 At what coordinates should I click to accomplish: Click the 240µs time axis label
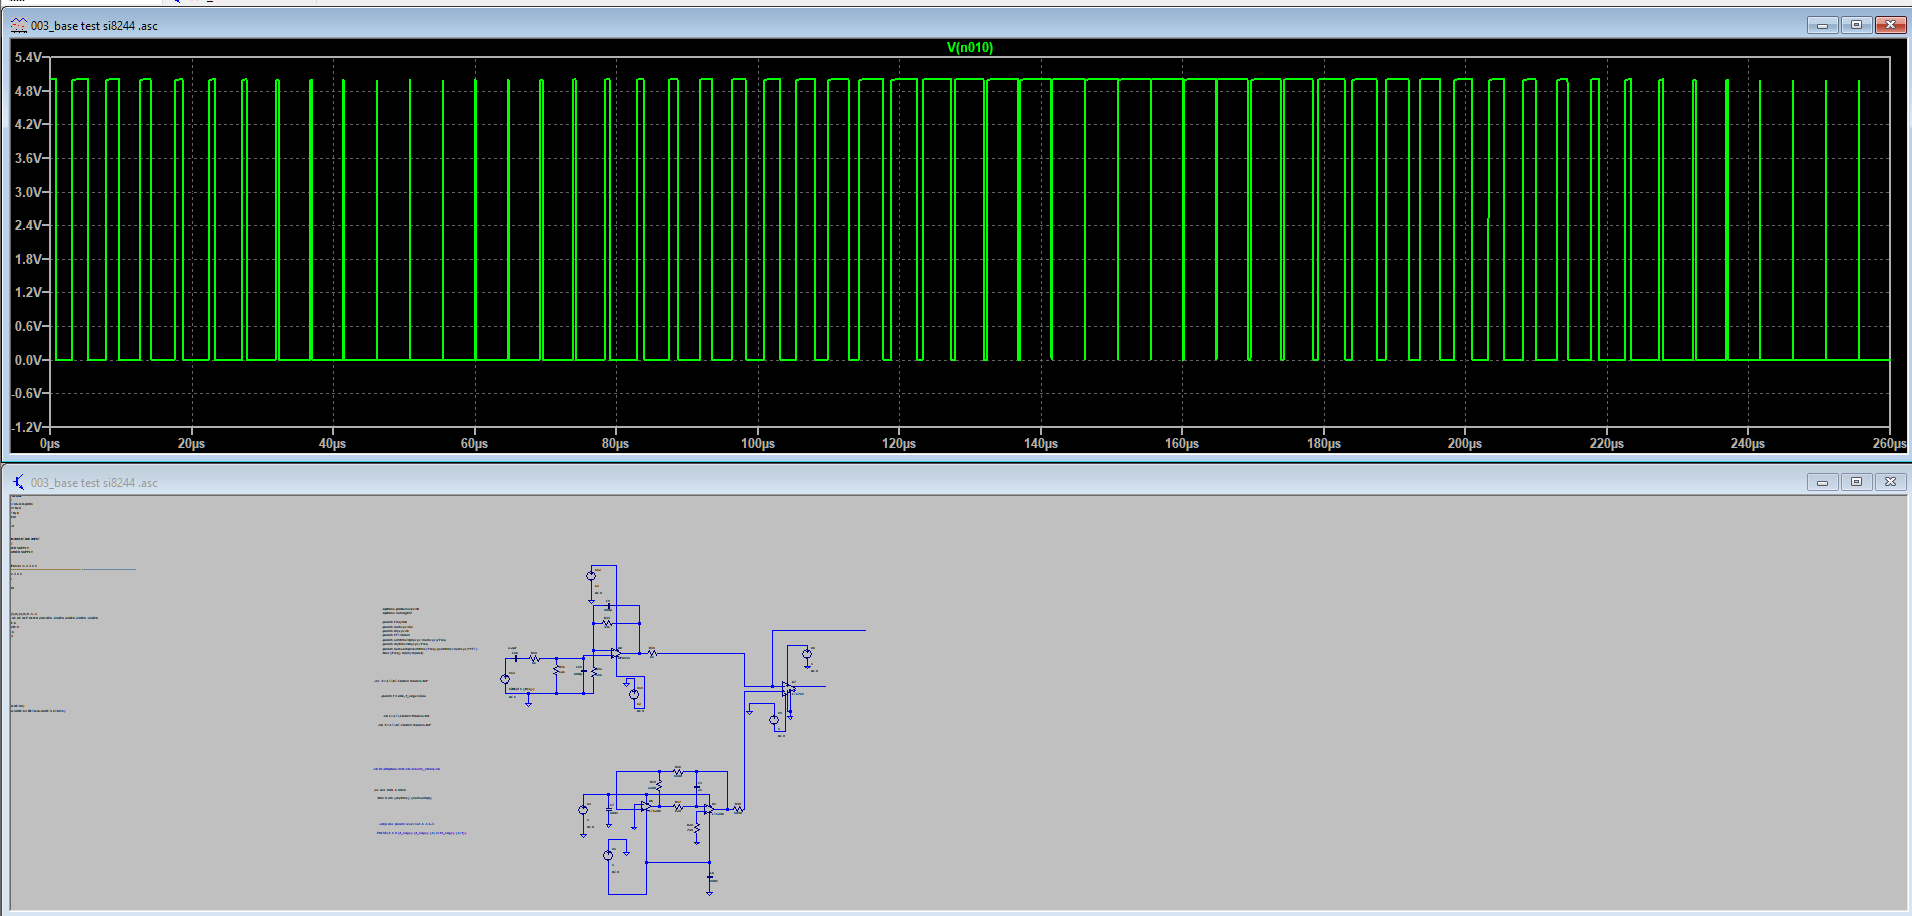pos(1748,443)
